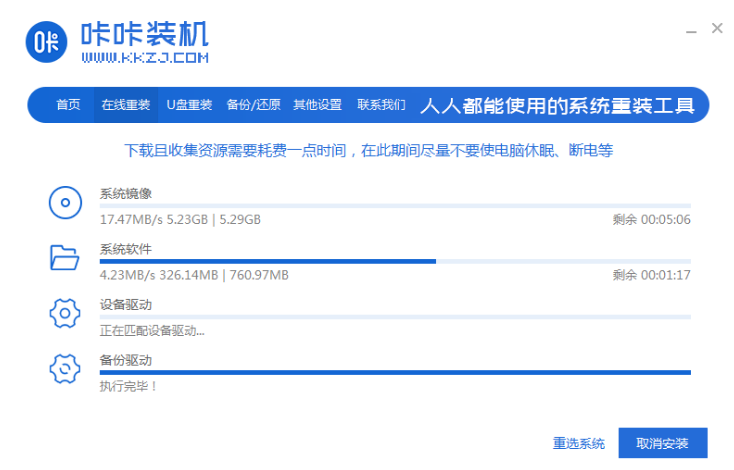Click the 系统软件 download progress bar
The height and width of the screenshot is (470, 734).
click(395, 261)
